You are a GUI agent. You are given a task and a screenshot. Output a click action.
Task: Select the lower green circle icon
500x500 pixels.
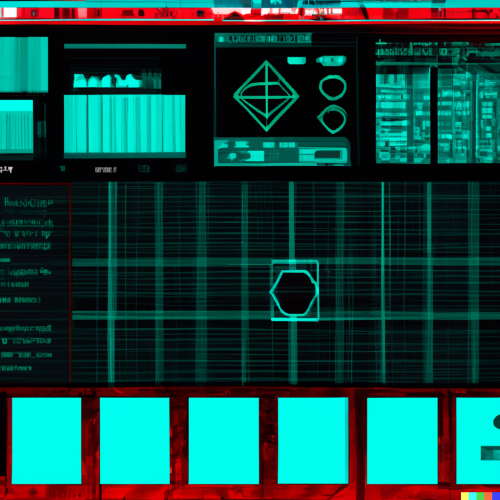tap(332, 119)
